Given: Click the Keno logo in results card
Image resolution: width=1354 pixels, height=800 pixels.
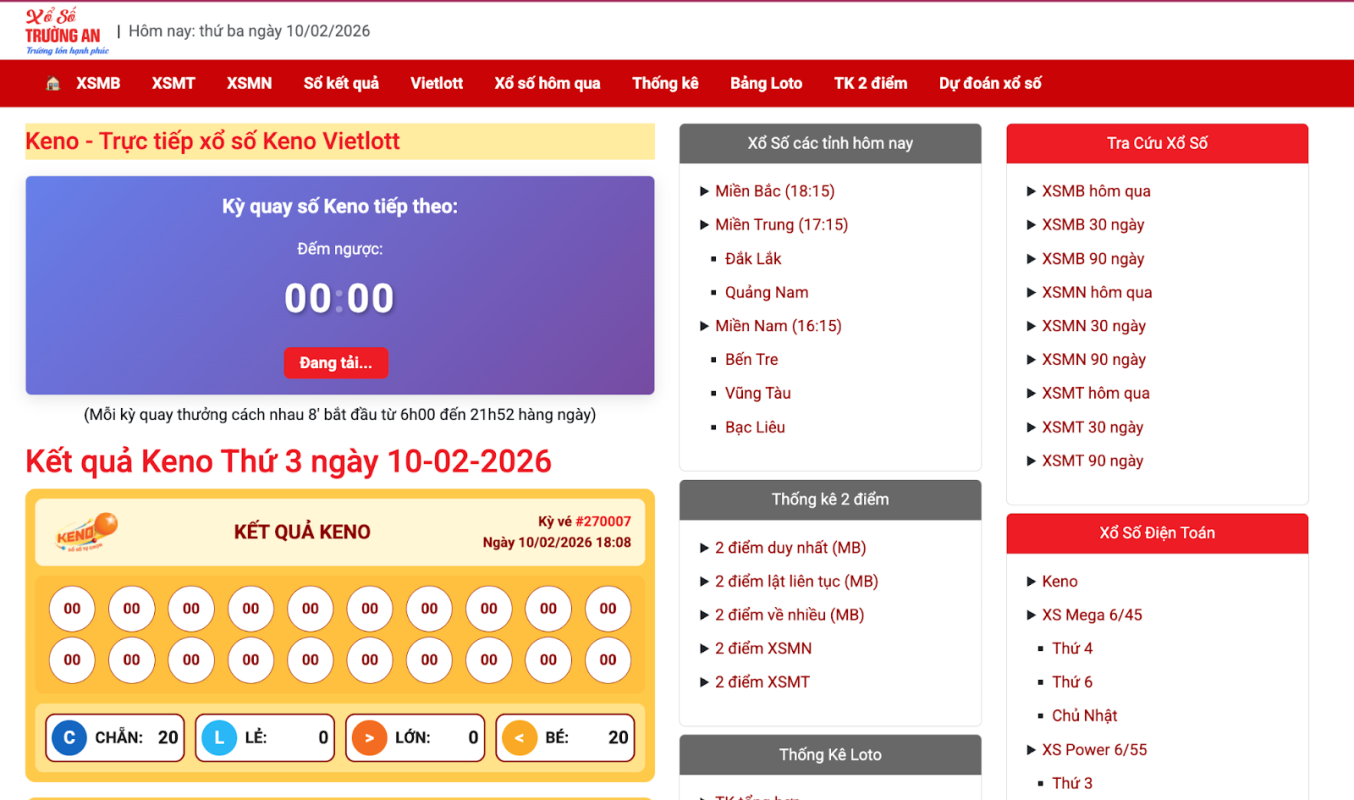Looking at the screenshot, I should [87, 532].
